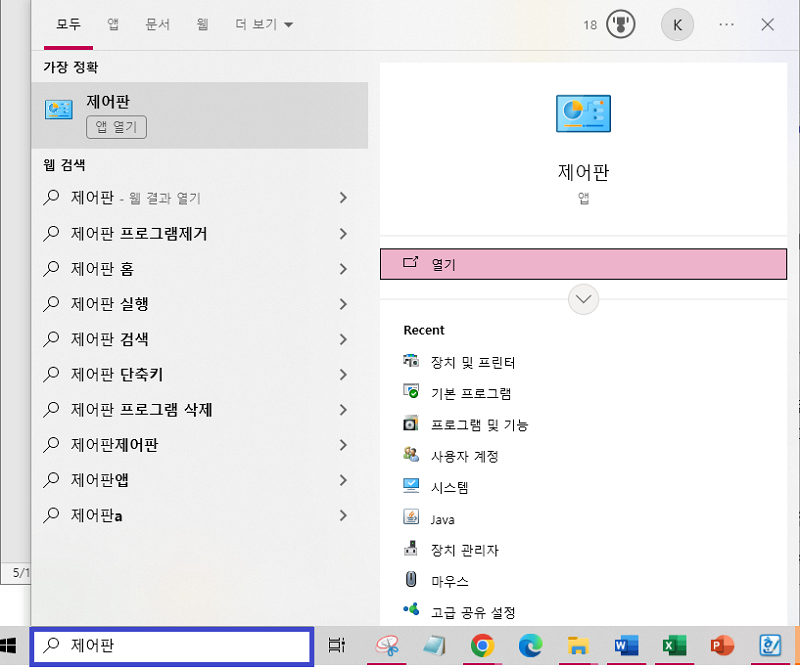Open File Explorer from the taskbar
The image size is (800, 668).
point(579,646)
